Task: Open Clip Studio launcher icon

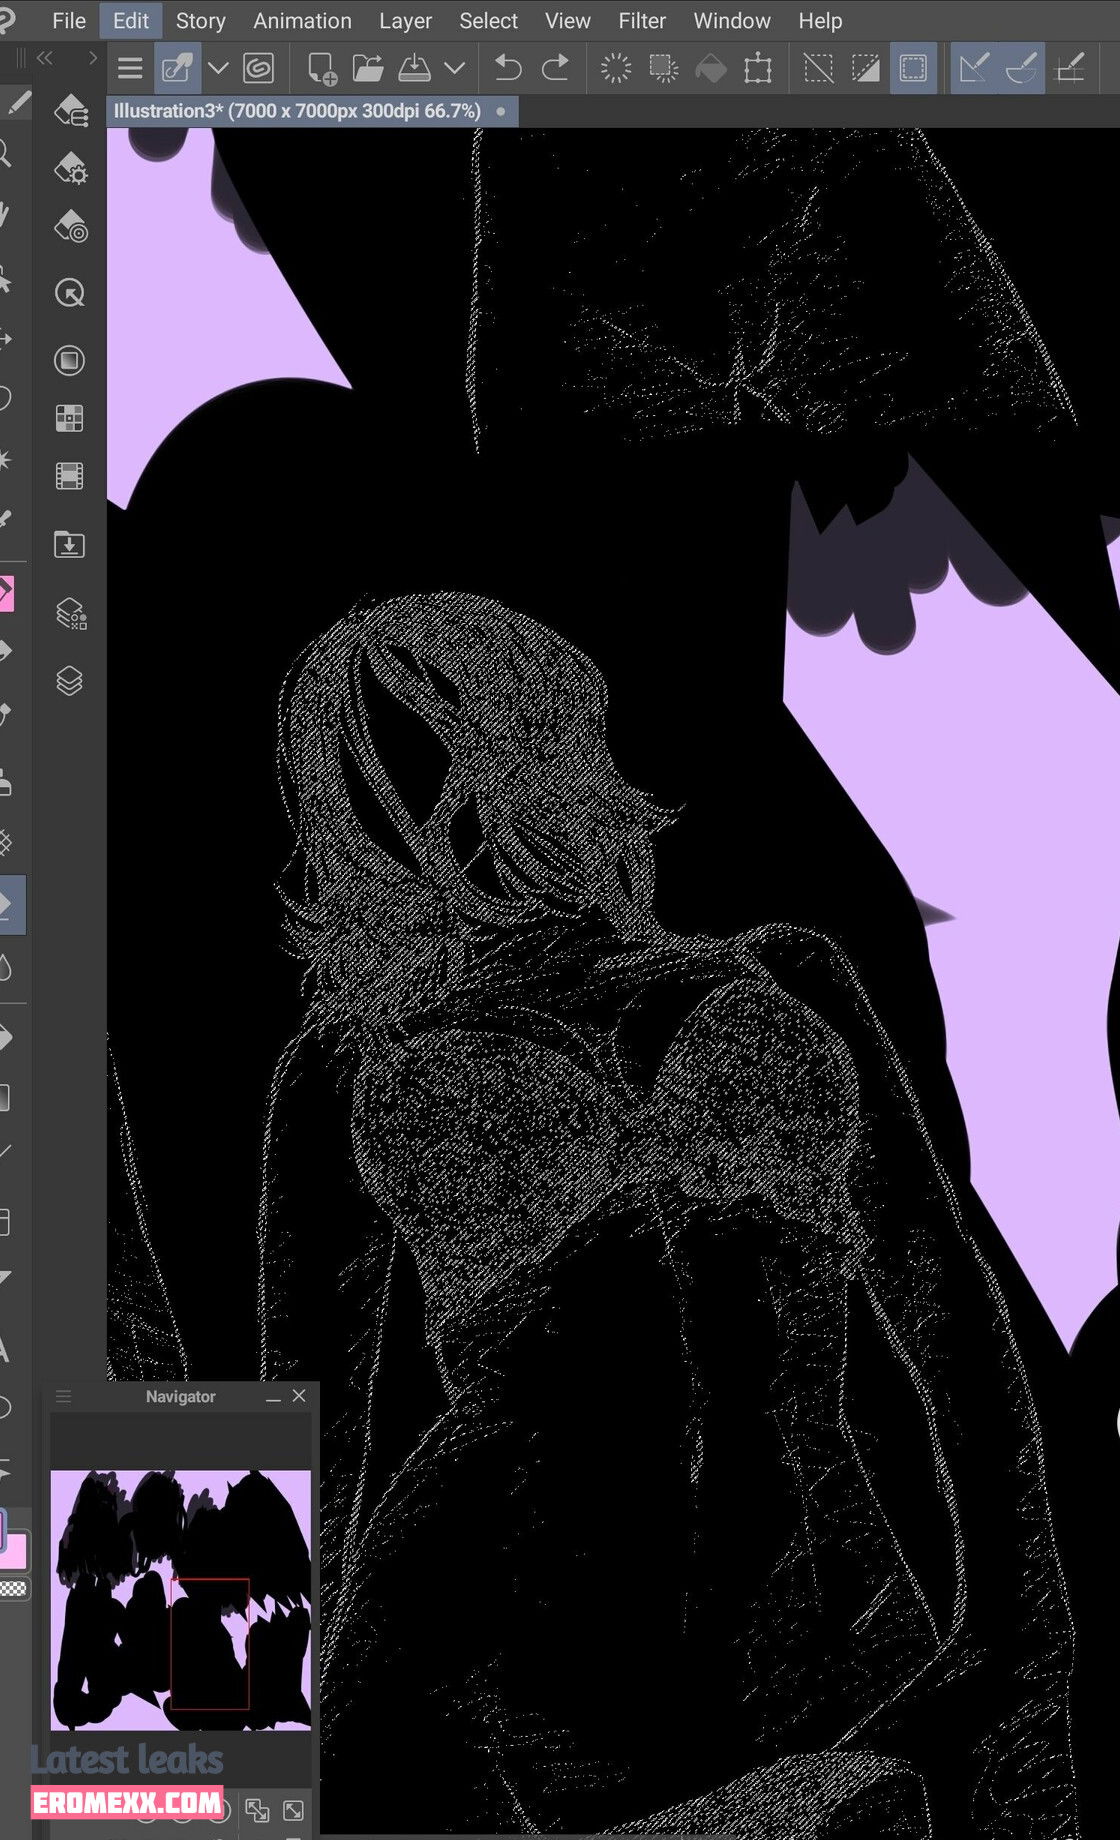Action: click(x=259, y=68)
